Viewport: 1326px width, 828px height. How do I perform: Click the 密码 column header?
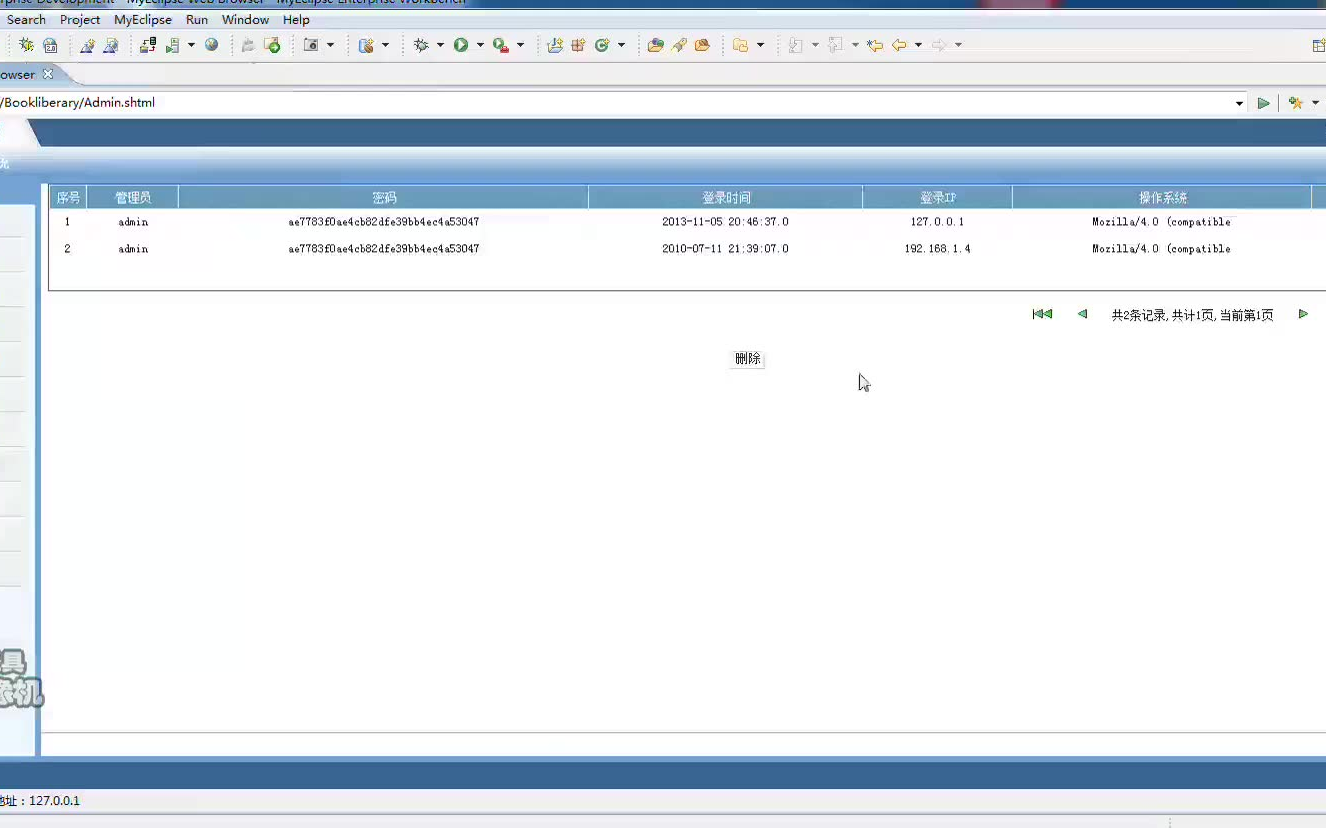pyautogui.click(x=384, y=198)
